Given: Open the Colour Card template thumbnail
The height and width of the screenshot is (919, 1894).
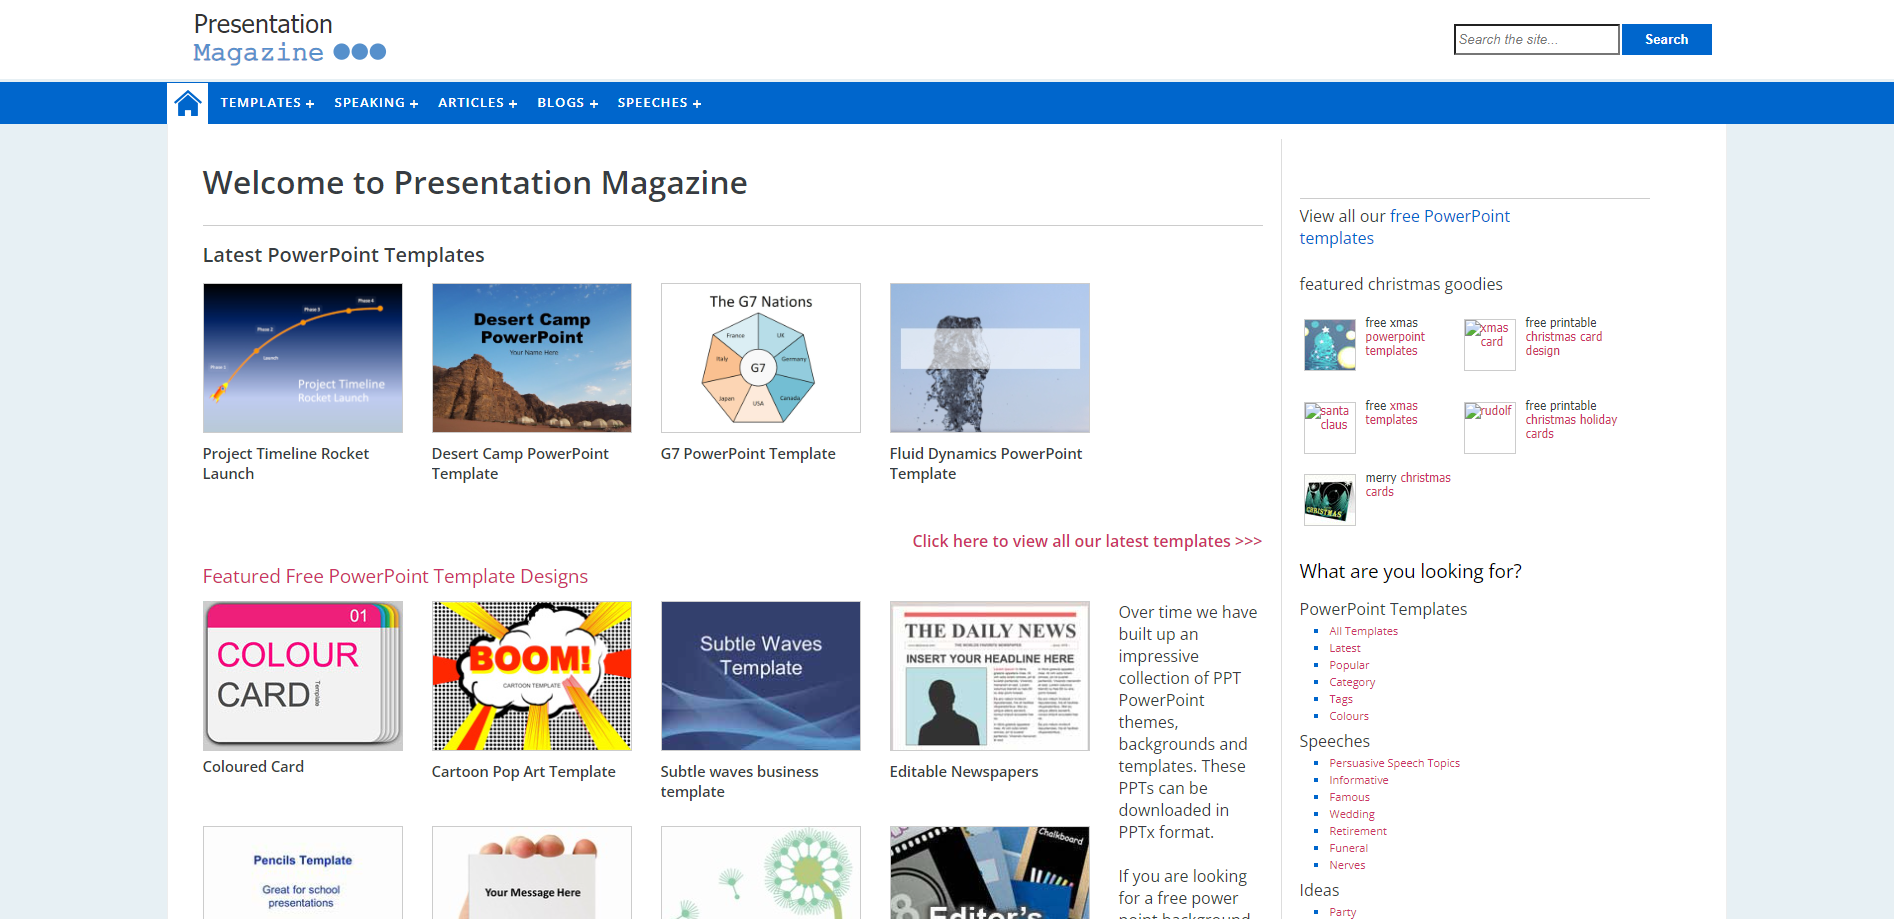Looking at the screenshot, I should coord(303,676).
